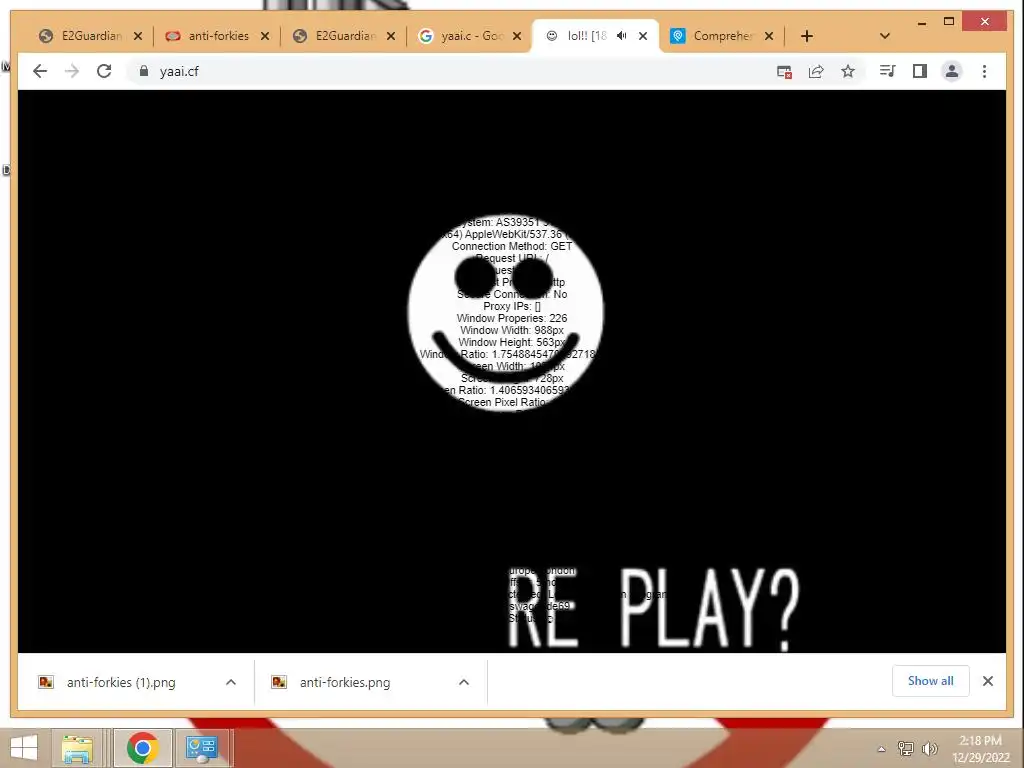Close the downloads bar
Viewport: 1024px width, 768px height.
(987, 681)
